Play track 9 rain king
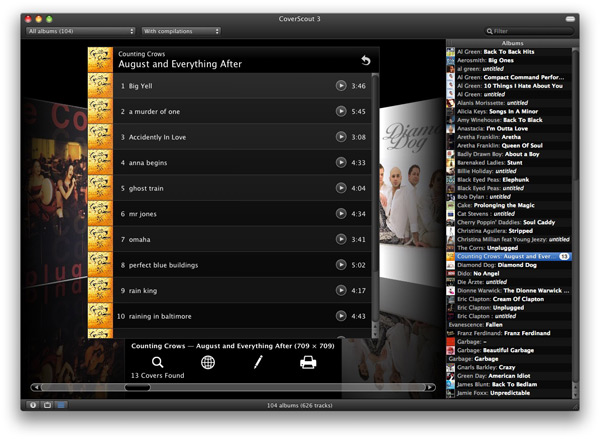600x439 pixels. pyautogui.click(x=341, y=290)
